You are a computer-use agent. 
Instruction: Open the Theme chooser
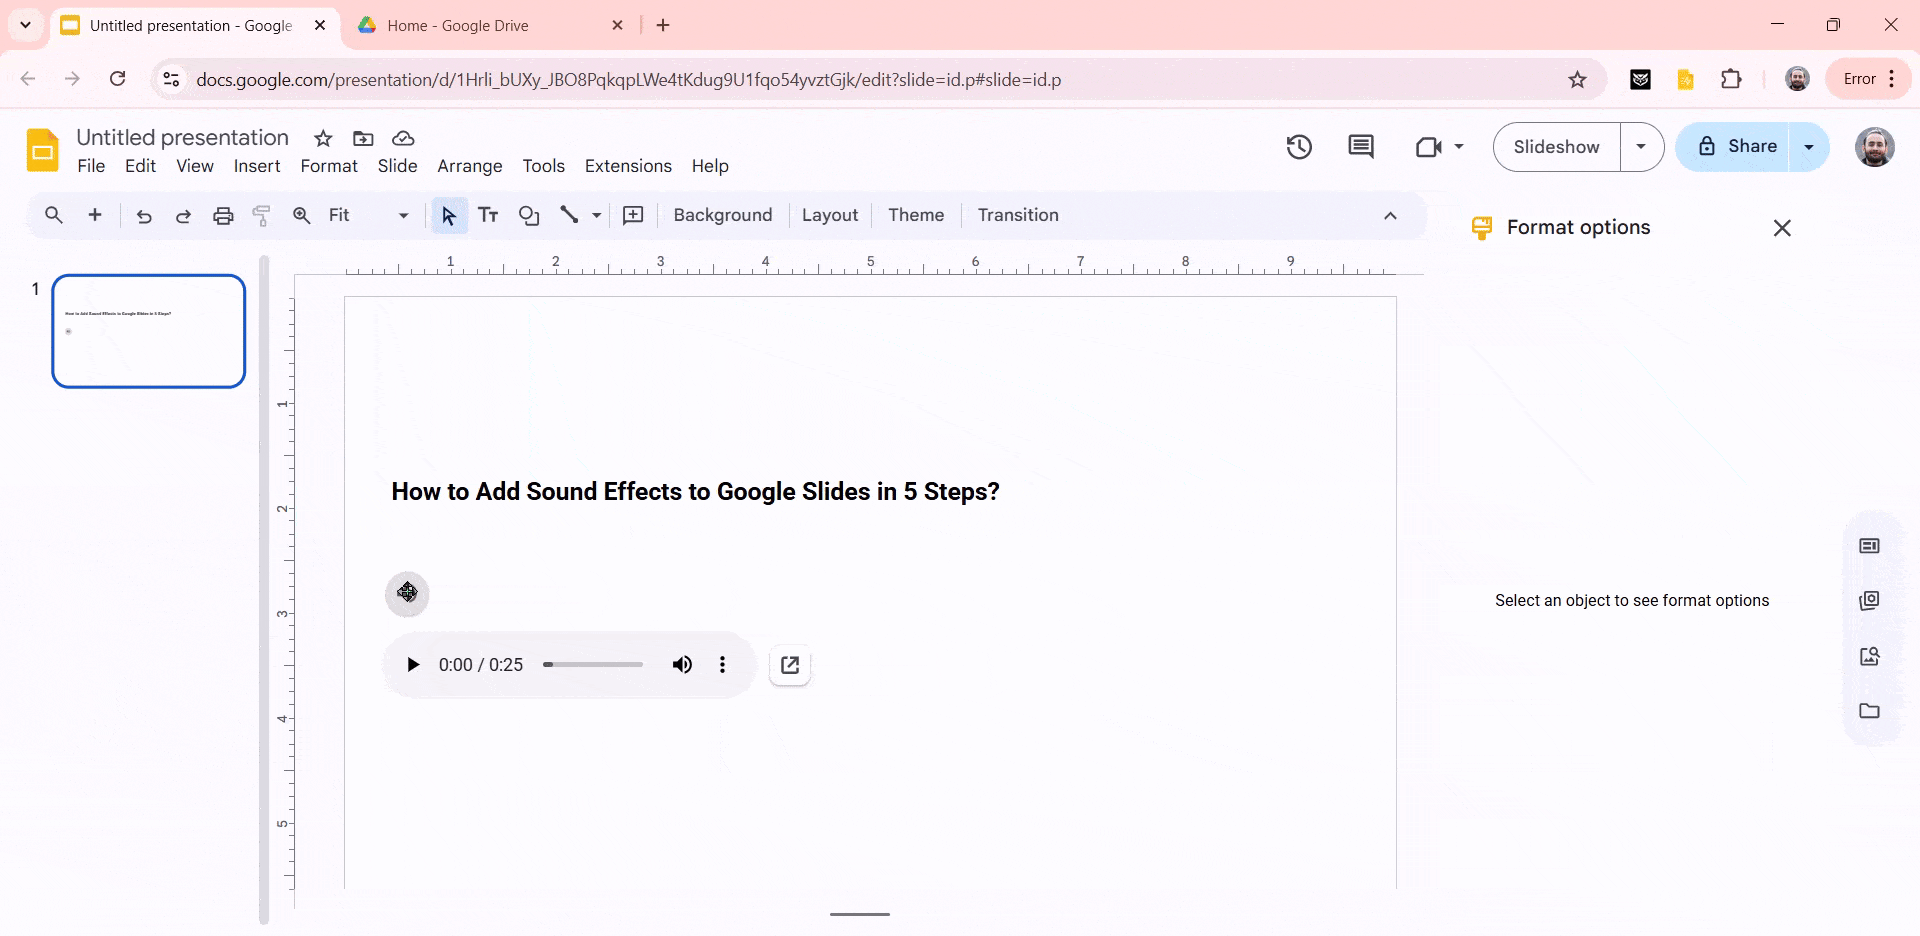pos(915,215)
